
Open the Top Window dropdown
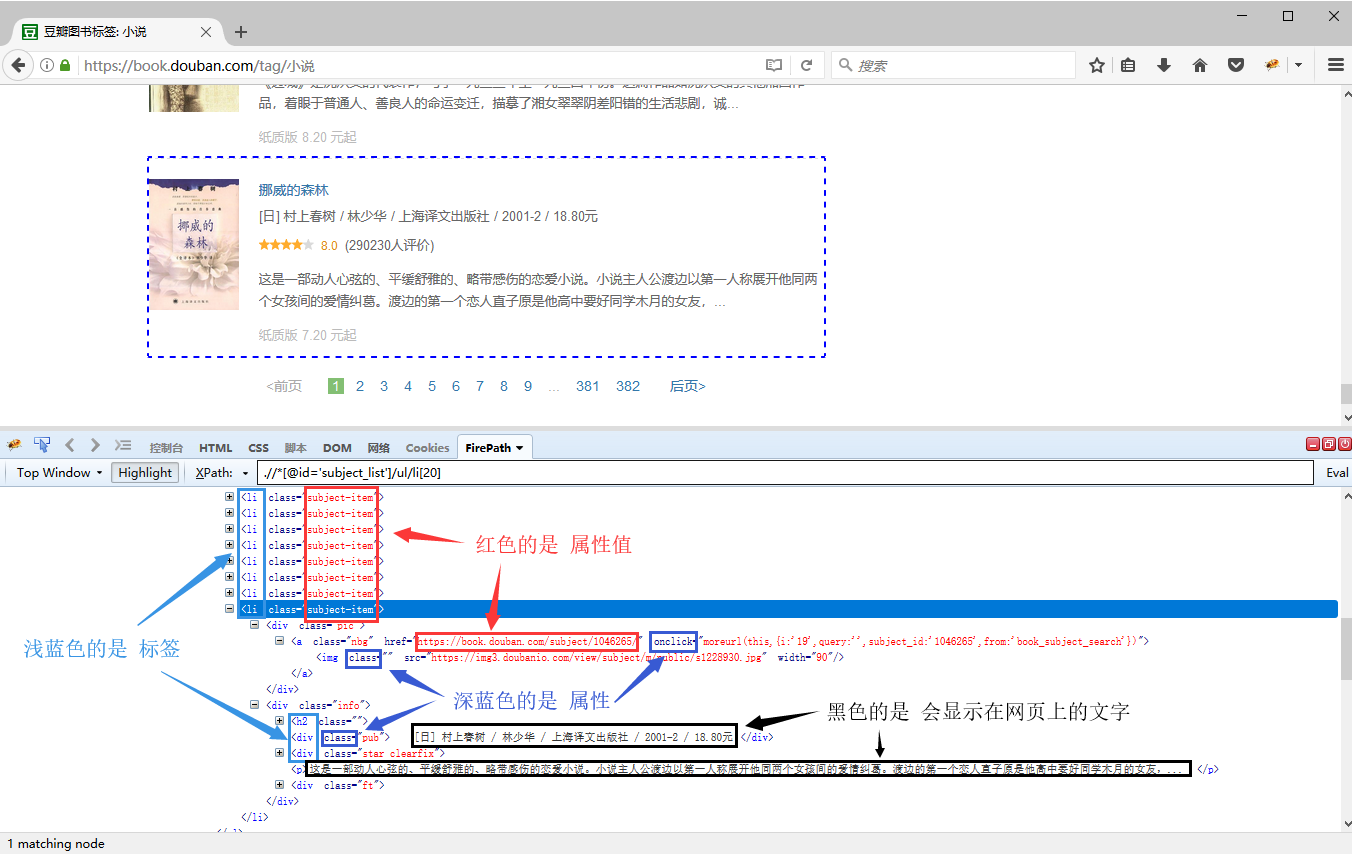(59, 473)
